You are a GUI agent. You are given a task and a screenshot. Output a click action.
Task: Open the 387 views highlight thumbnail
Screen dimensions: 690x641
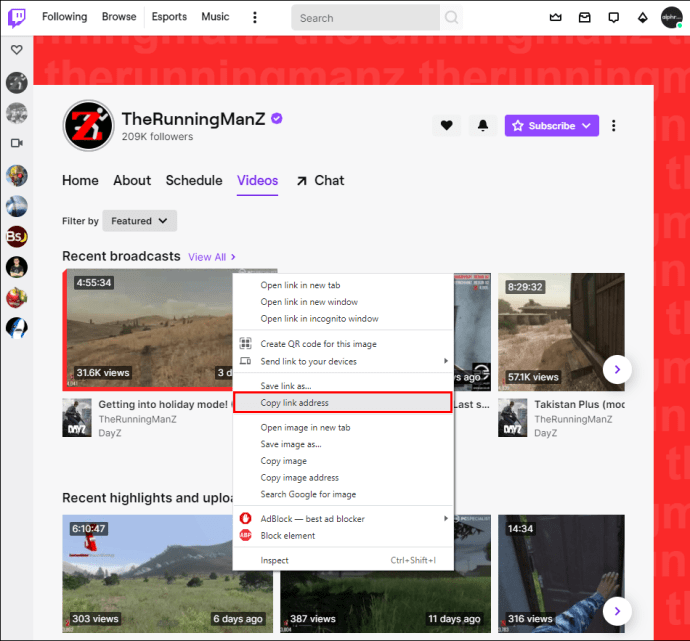[385, 602]
